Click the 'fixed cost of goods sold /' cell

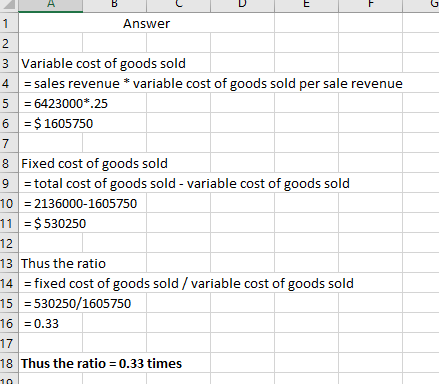[x=189, y=283]
